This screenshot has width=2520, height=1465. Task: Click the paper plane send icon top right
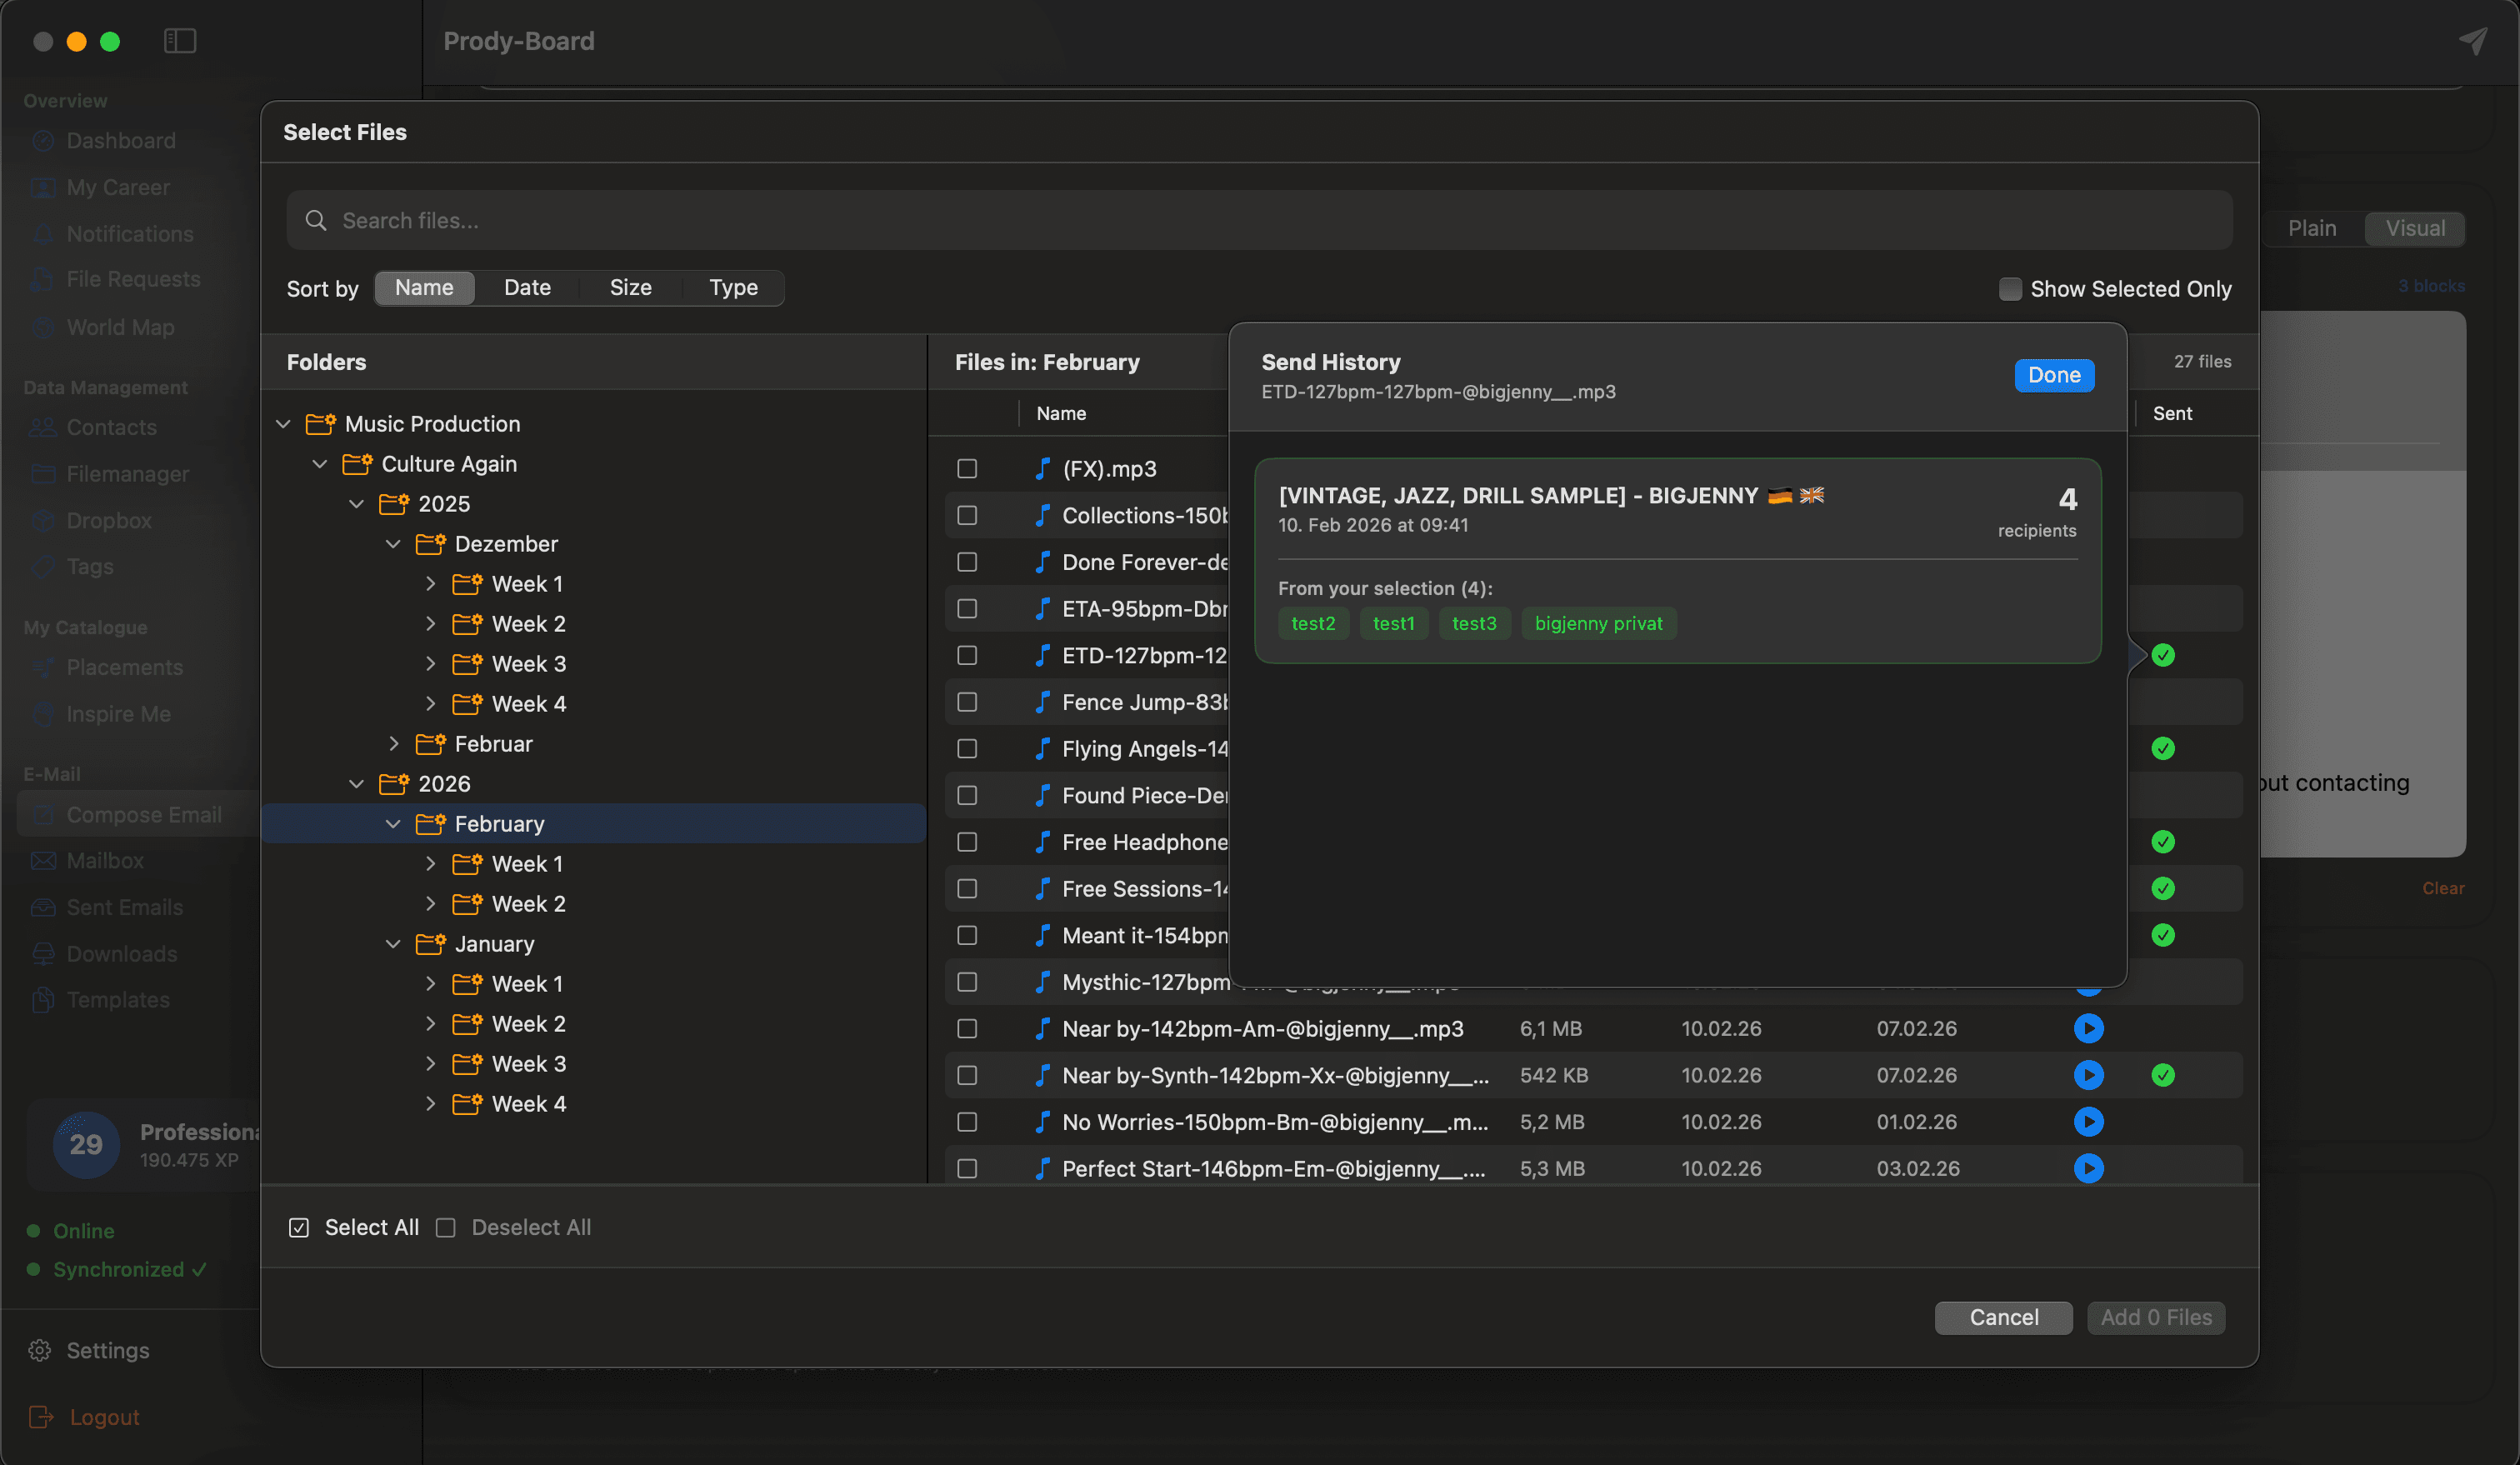2474,41
